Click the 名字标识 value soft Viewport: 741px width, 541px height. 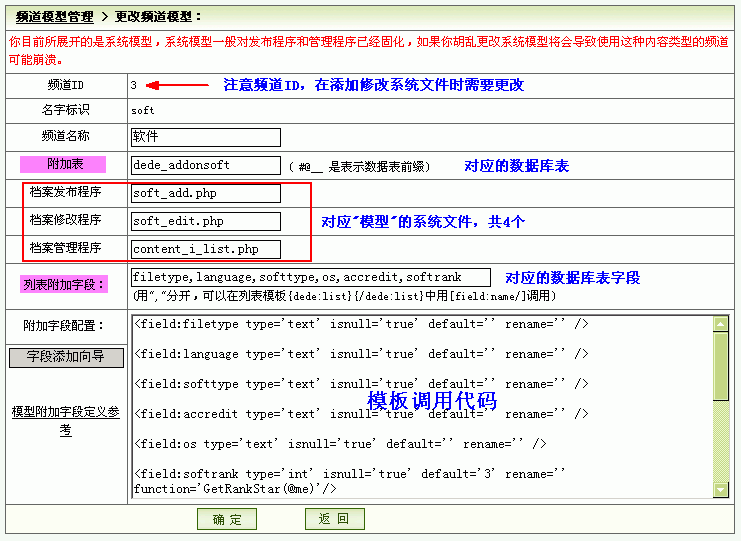[x=143, y=111]
